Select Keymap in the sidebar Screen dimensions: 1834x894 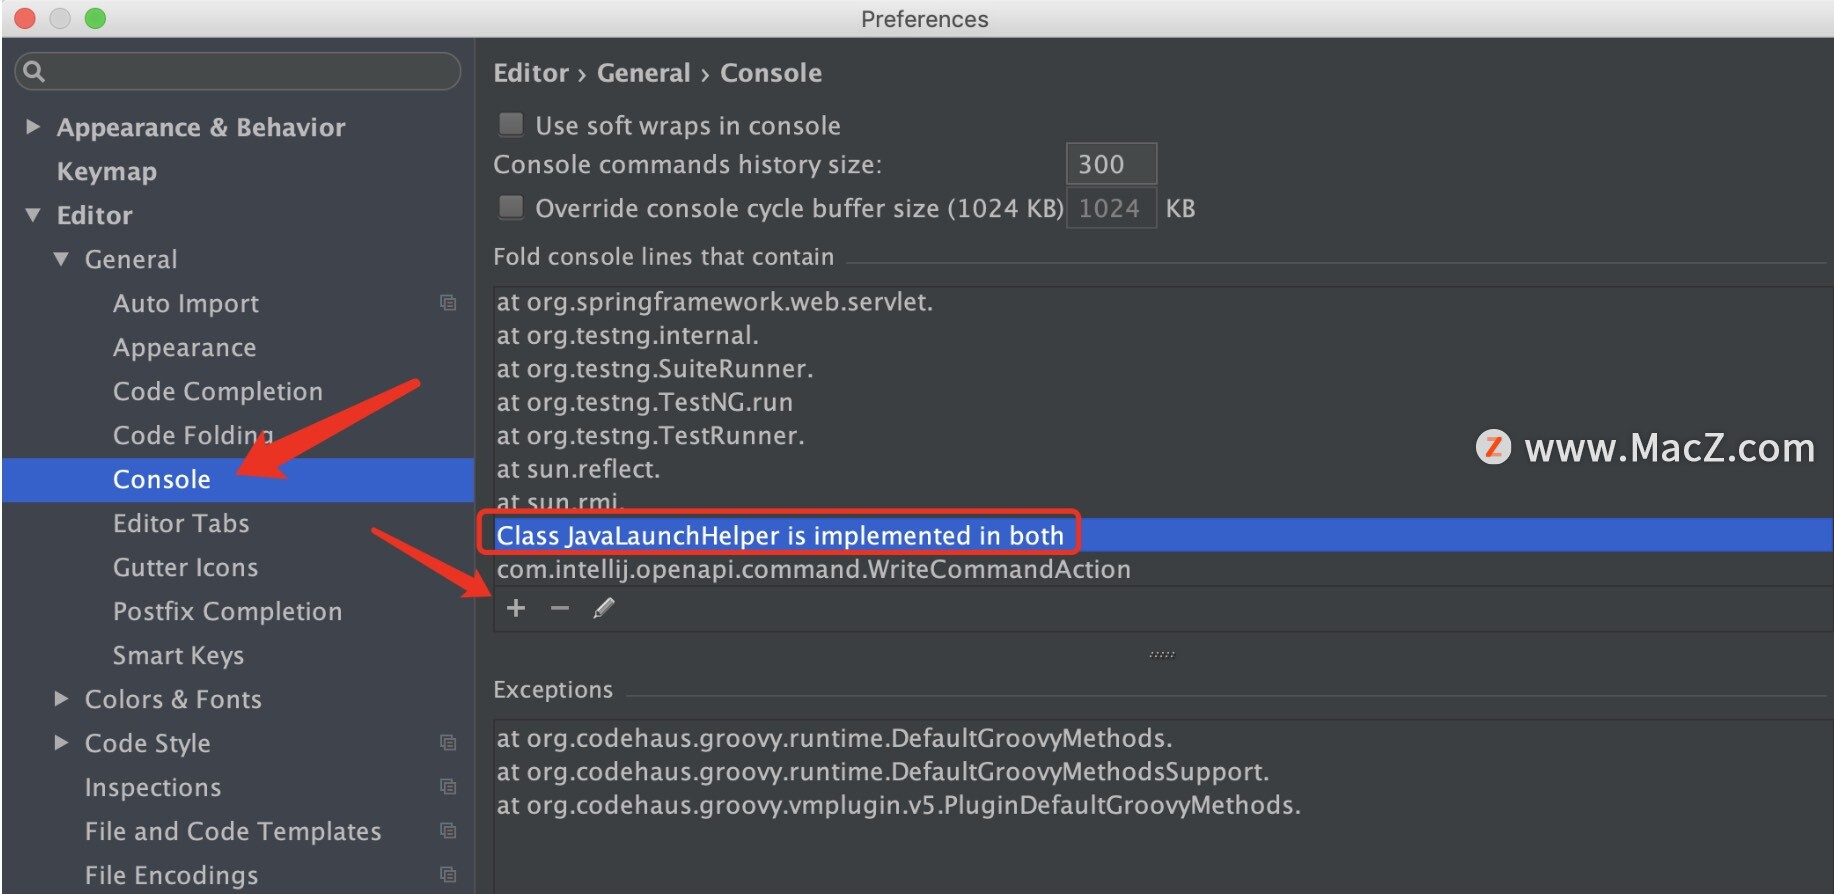[x=107, y=171]
